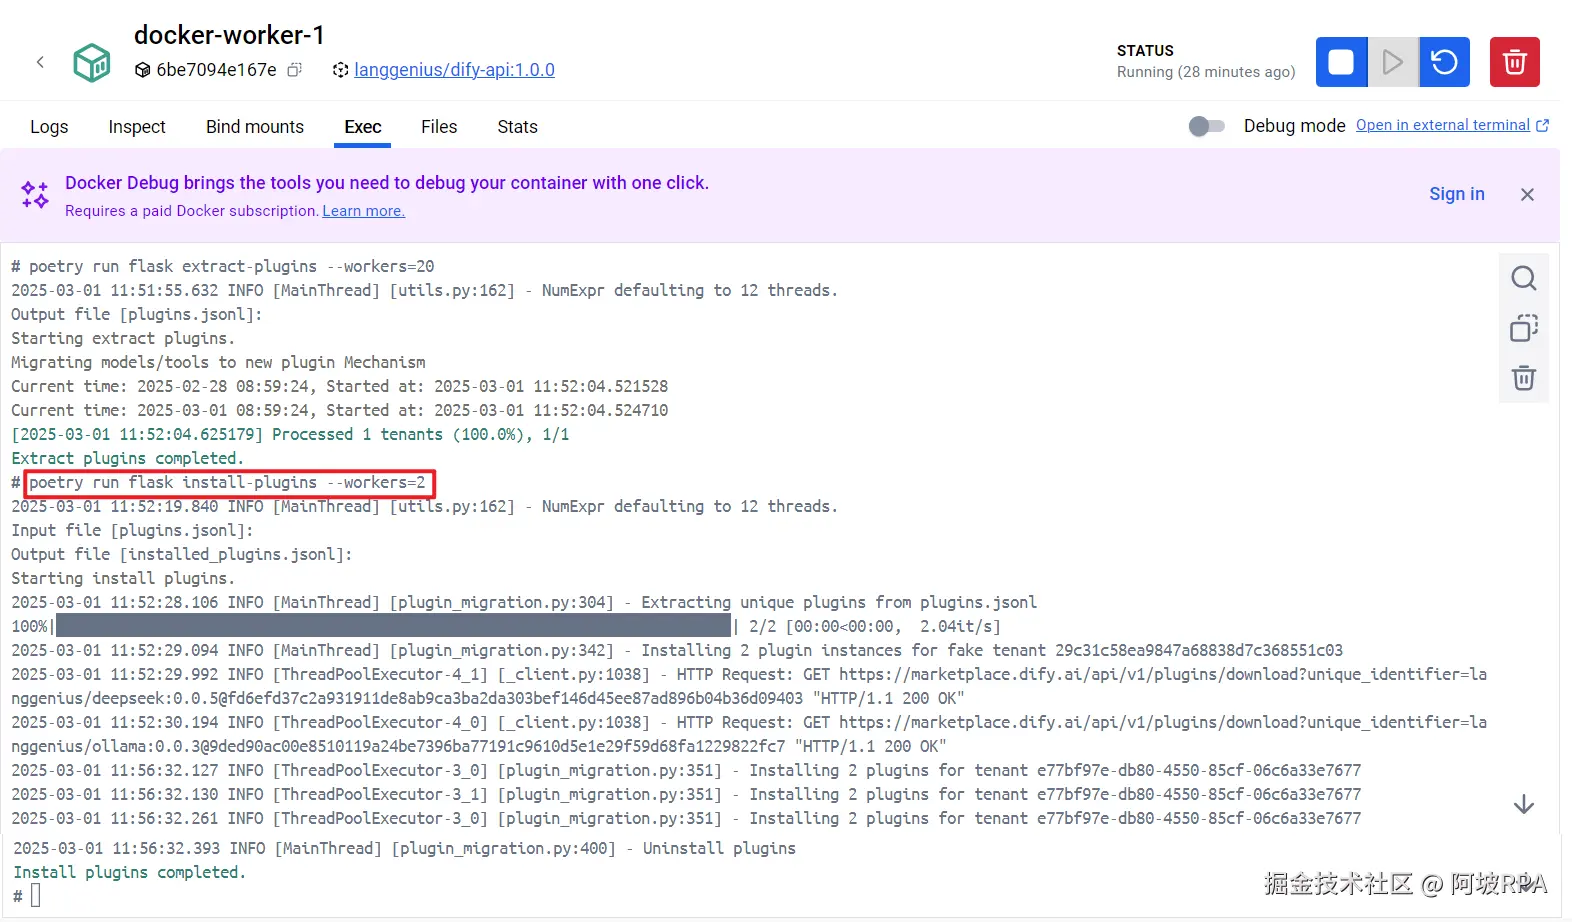Click the 'Uninstall plugins' log line
This screenshot has height=922, width=1572.
(405, 848)
